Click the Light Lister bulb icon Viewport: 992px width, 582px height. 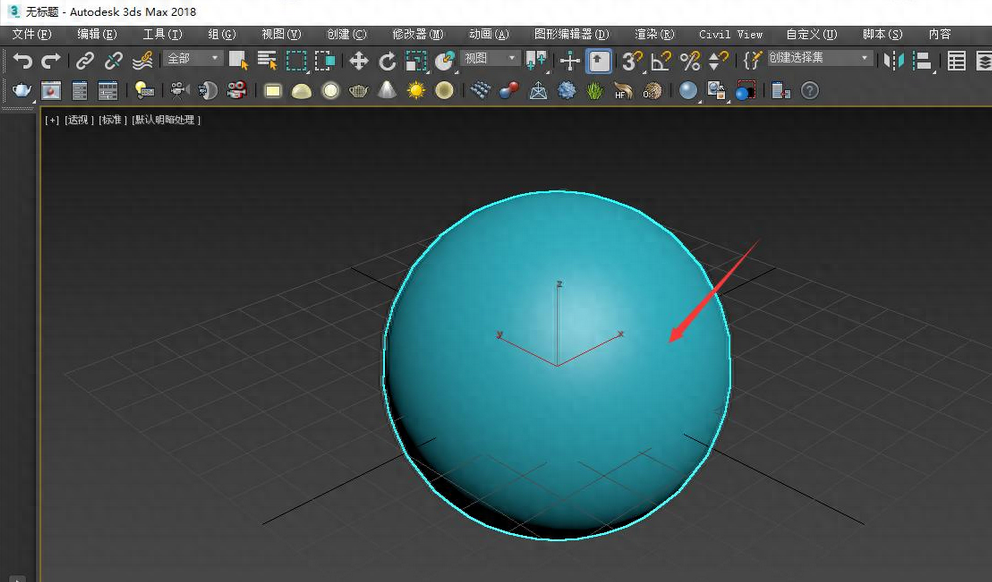pyautogui.click(x=144, y=90)
